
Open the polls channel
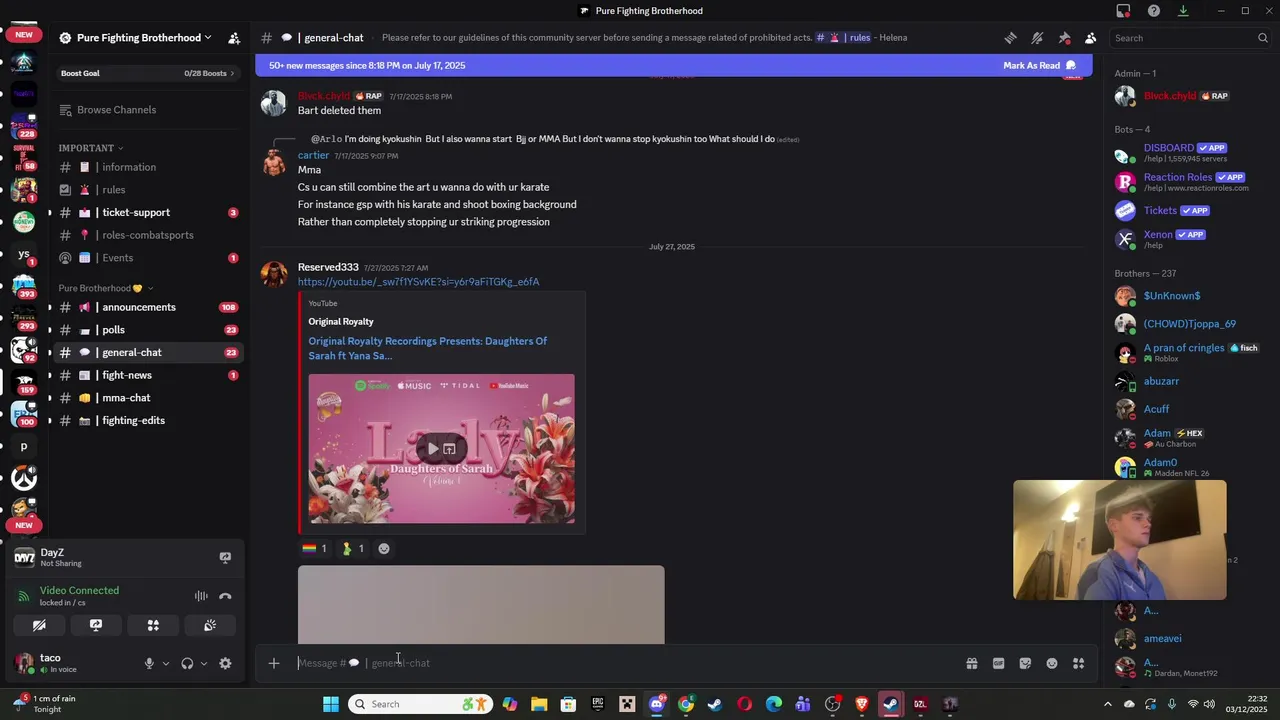point(147,330)
